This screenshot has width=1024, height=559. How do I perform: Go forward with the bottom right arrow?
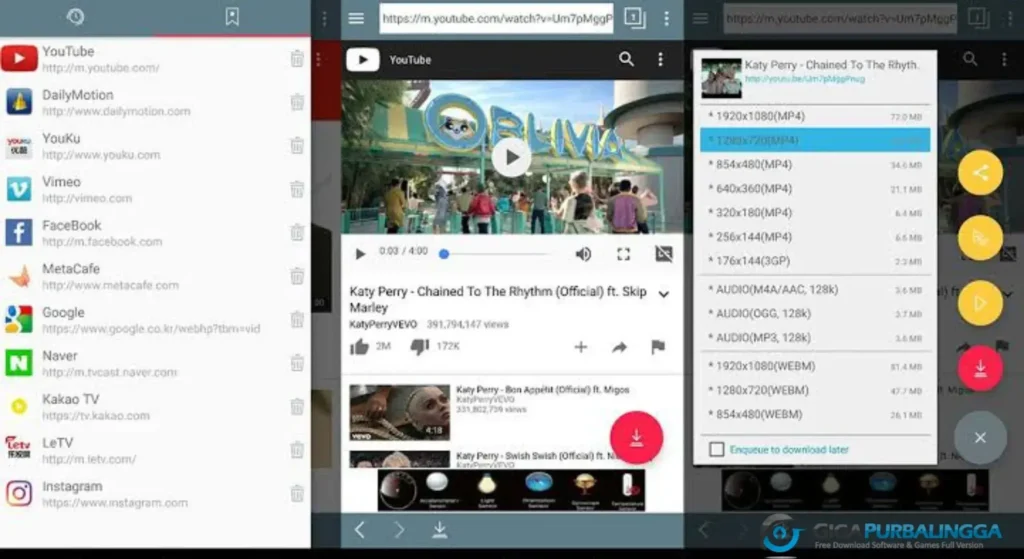(400, 530)
